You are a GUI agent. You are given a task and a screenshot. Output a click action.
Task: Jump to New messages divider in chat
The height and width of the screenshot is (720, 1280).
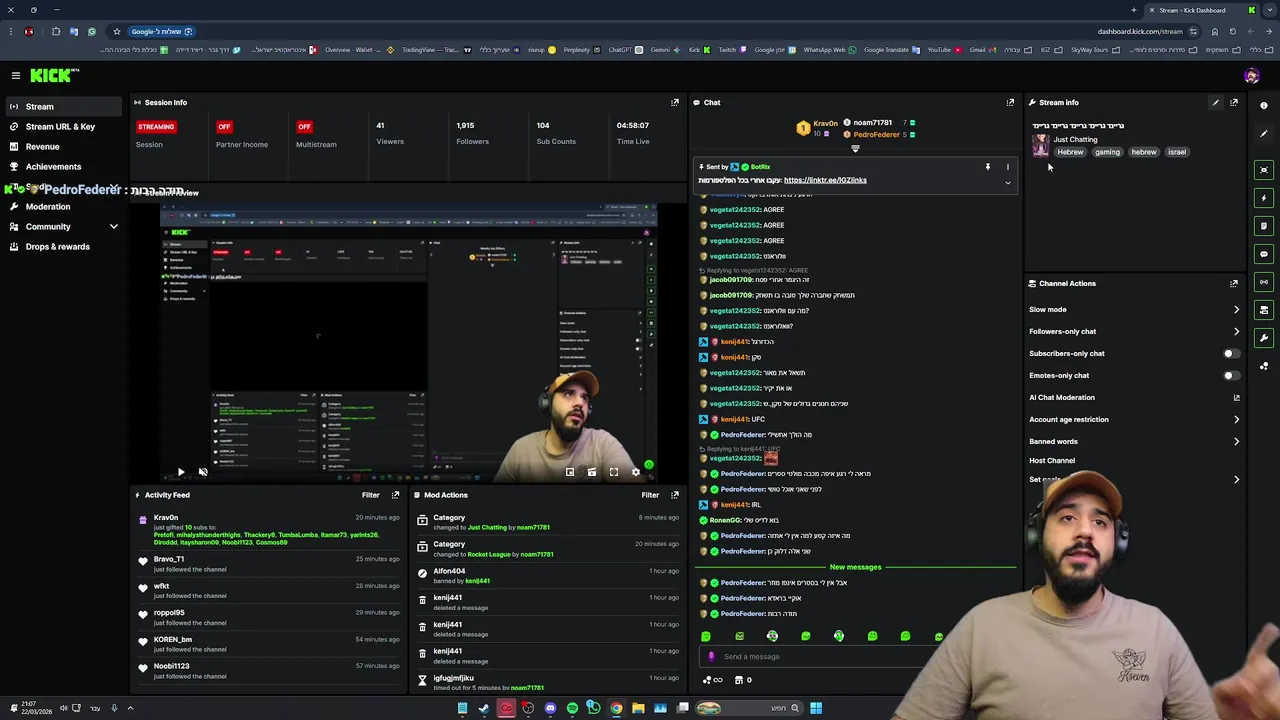click(855, 567)
